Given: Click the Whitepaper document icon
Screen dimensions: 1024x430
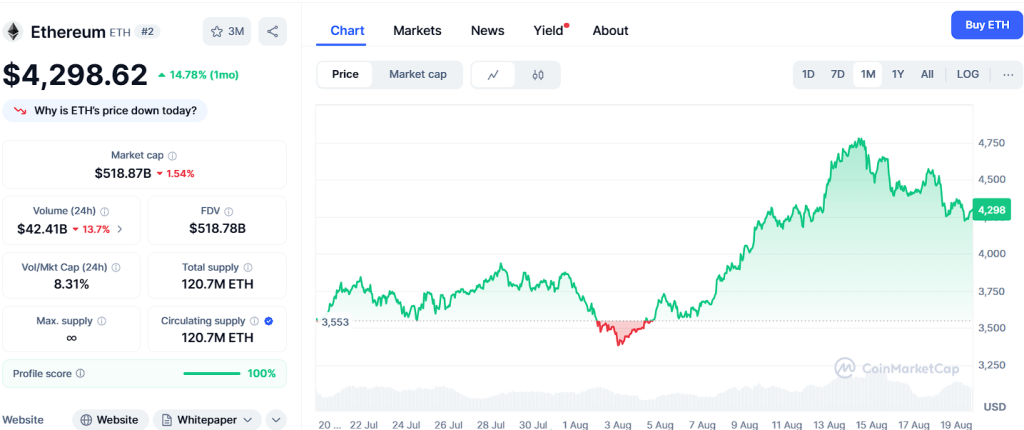Looking at the screenshot, I should tap(167, 420).
